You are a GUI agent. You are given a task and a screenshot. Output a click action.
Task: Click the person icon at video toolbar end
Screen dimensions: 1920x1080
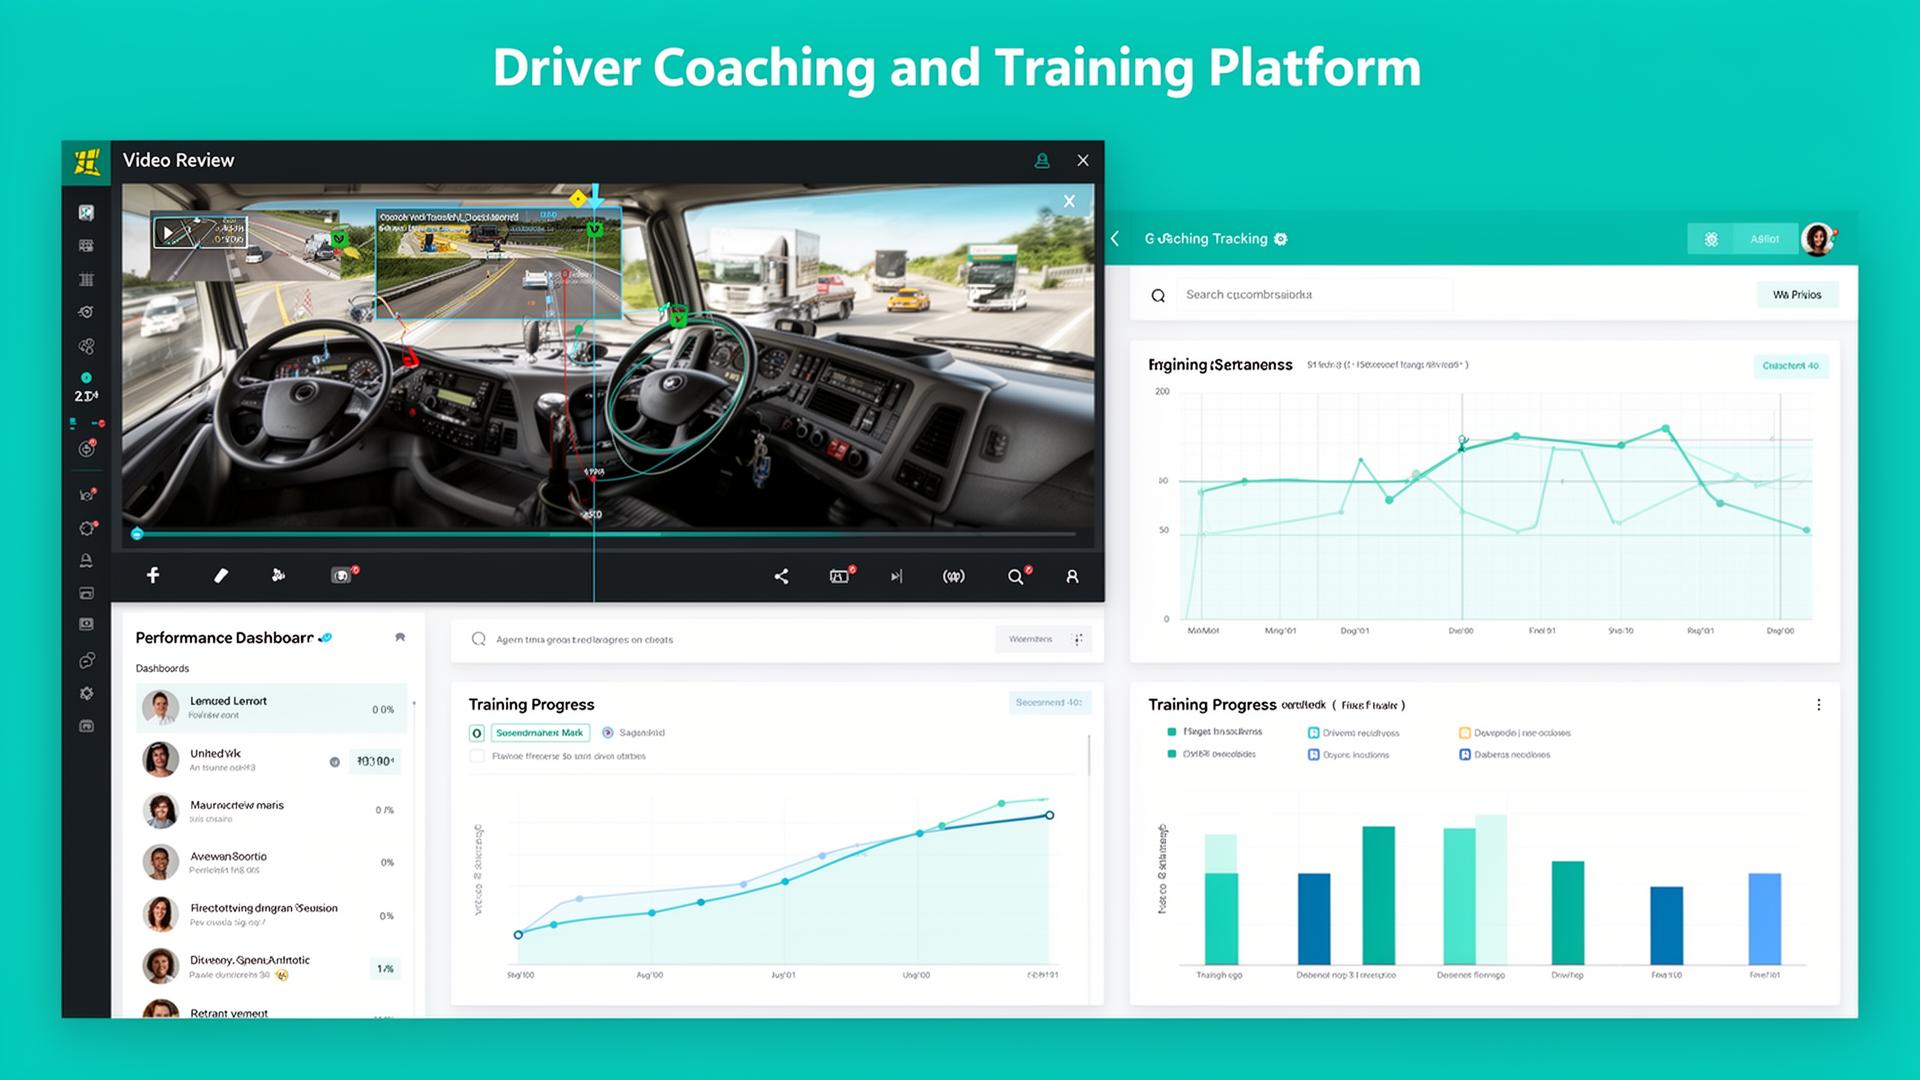(1072, 576)
